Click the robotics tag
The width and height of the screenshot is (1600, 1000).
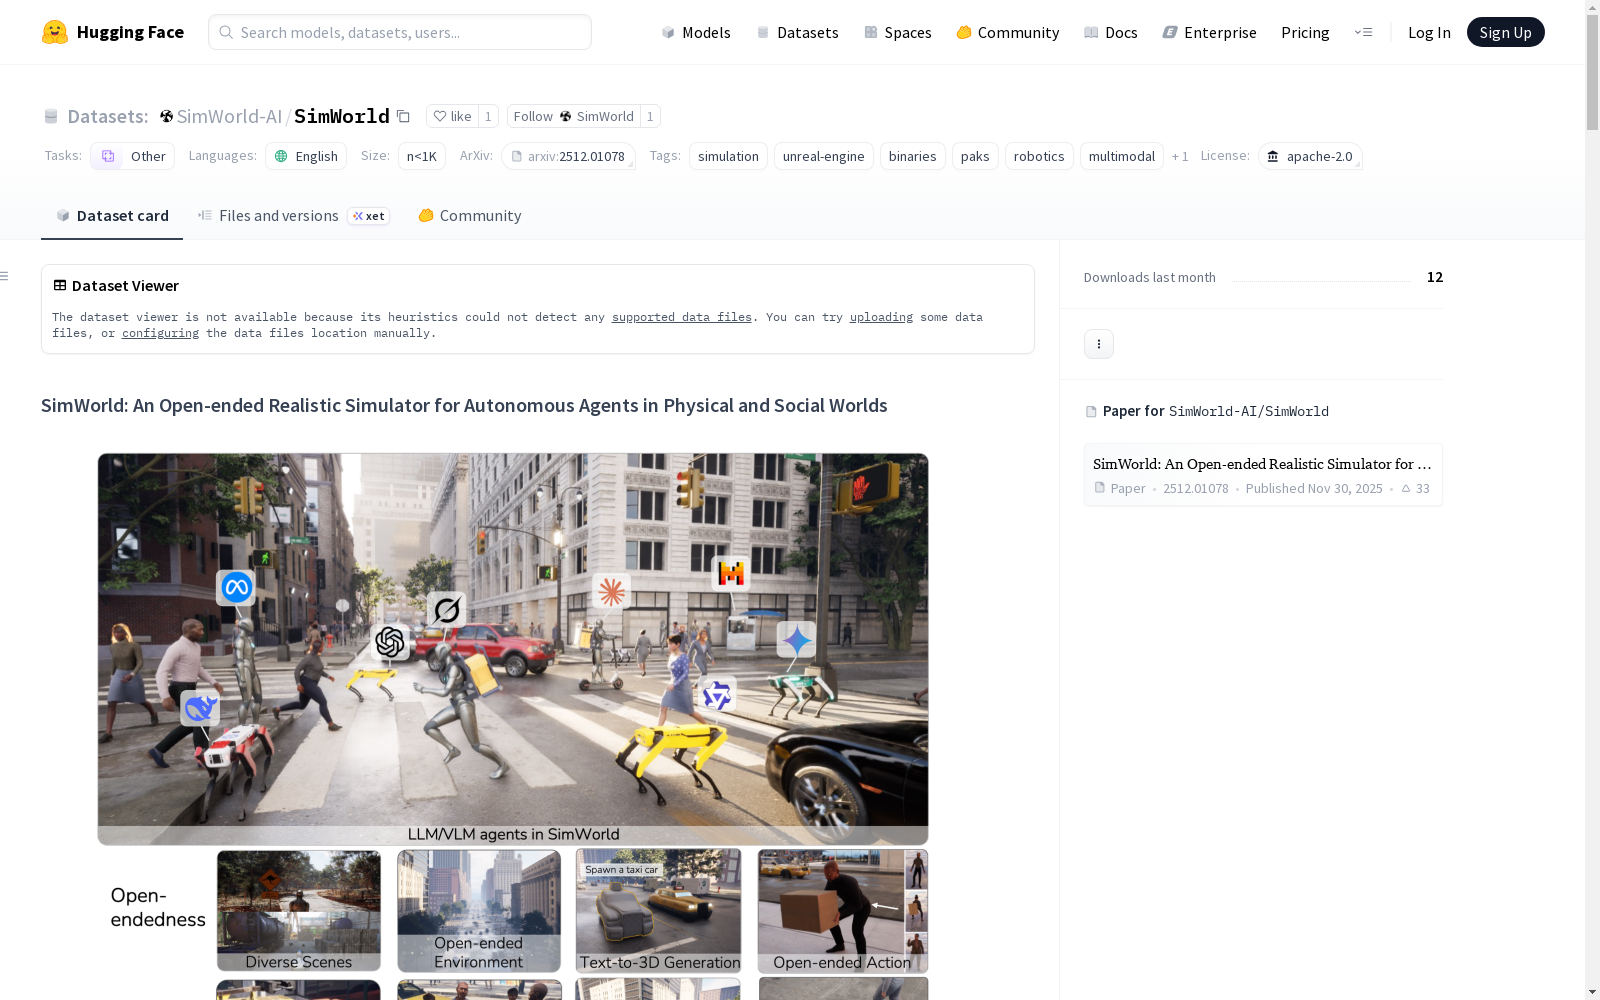(x=1039, y=156)
